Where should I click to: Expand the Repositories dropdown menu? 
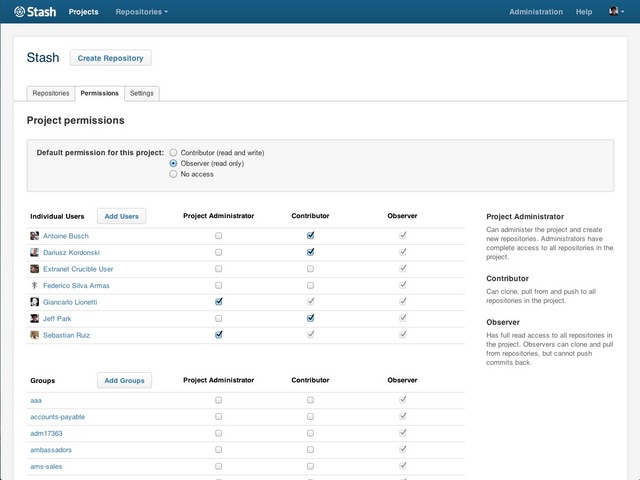pos(142,12)
